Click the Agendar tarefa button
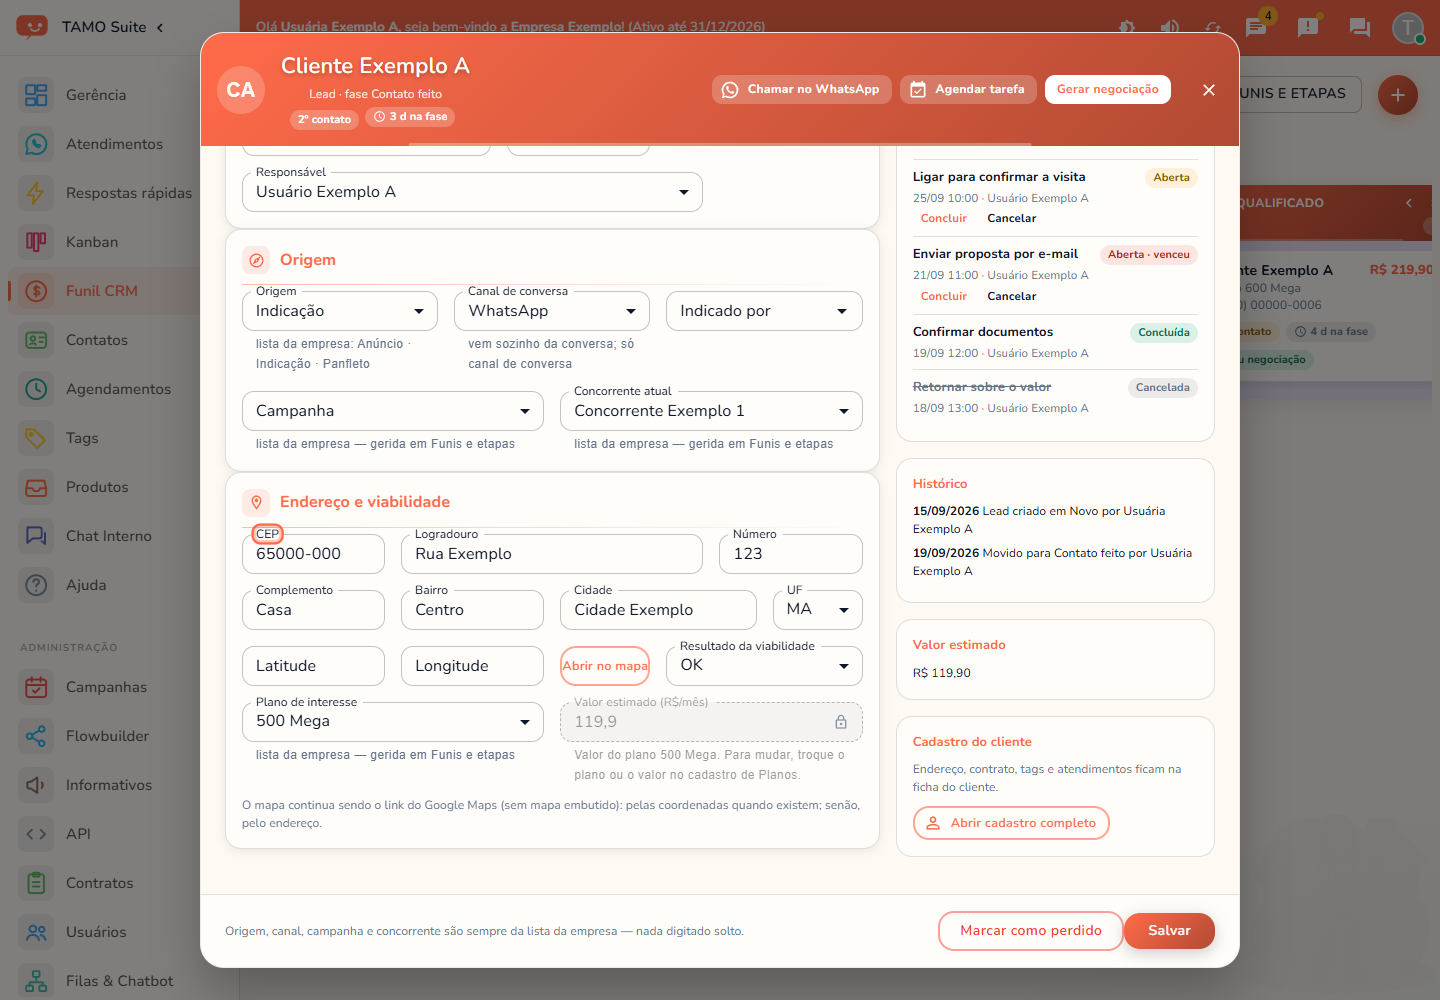 pyautogui.click(x=968, y=90)
